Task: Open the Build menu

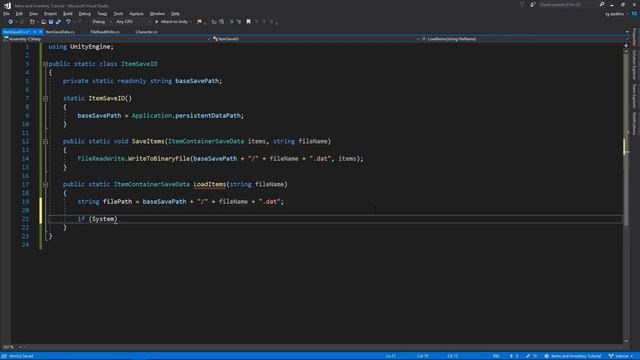Action: (x=68, y=14)
